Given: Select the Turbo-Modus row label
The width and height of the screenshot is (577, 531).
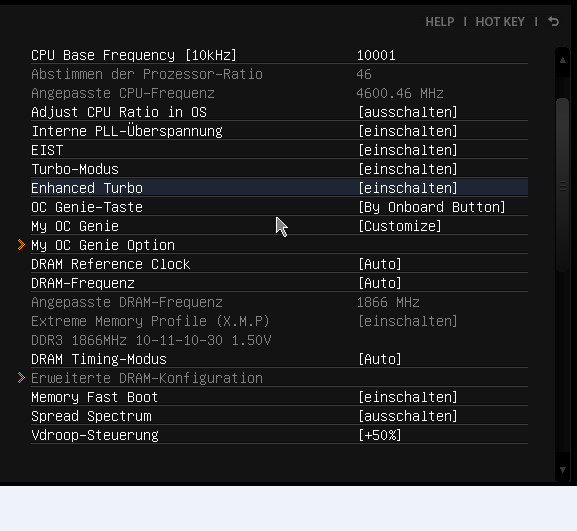Looking at the screenshot, I should [x=75, y=169].
